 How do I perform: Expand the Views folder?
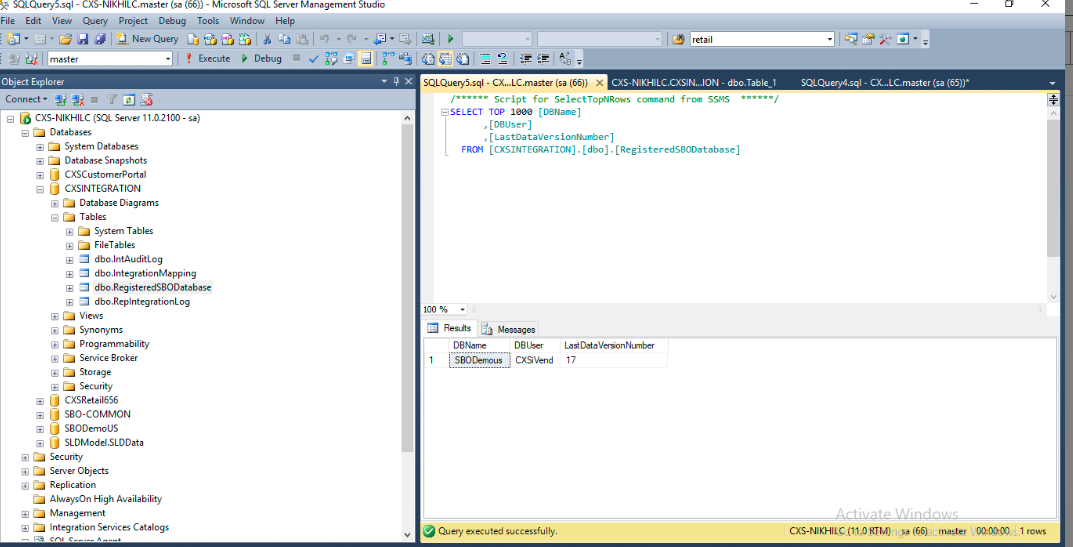point(55,316)
